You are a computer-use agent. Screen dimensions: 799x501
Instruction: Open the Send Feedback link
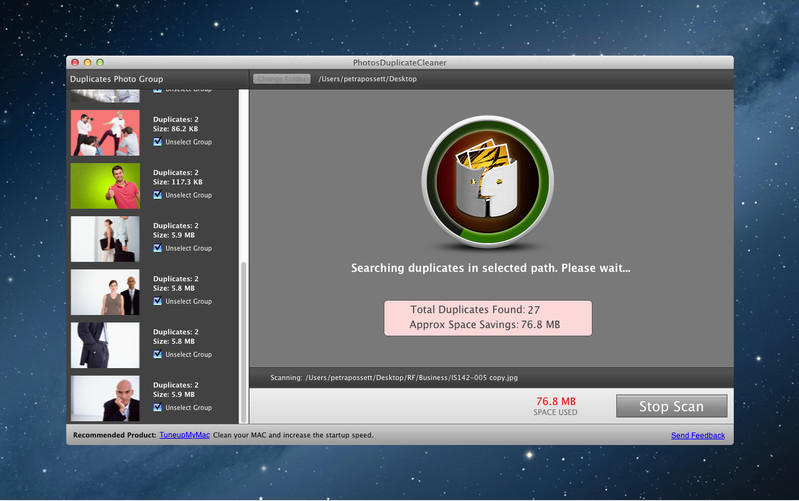[698, 435]
